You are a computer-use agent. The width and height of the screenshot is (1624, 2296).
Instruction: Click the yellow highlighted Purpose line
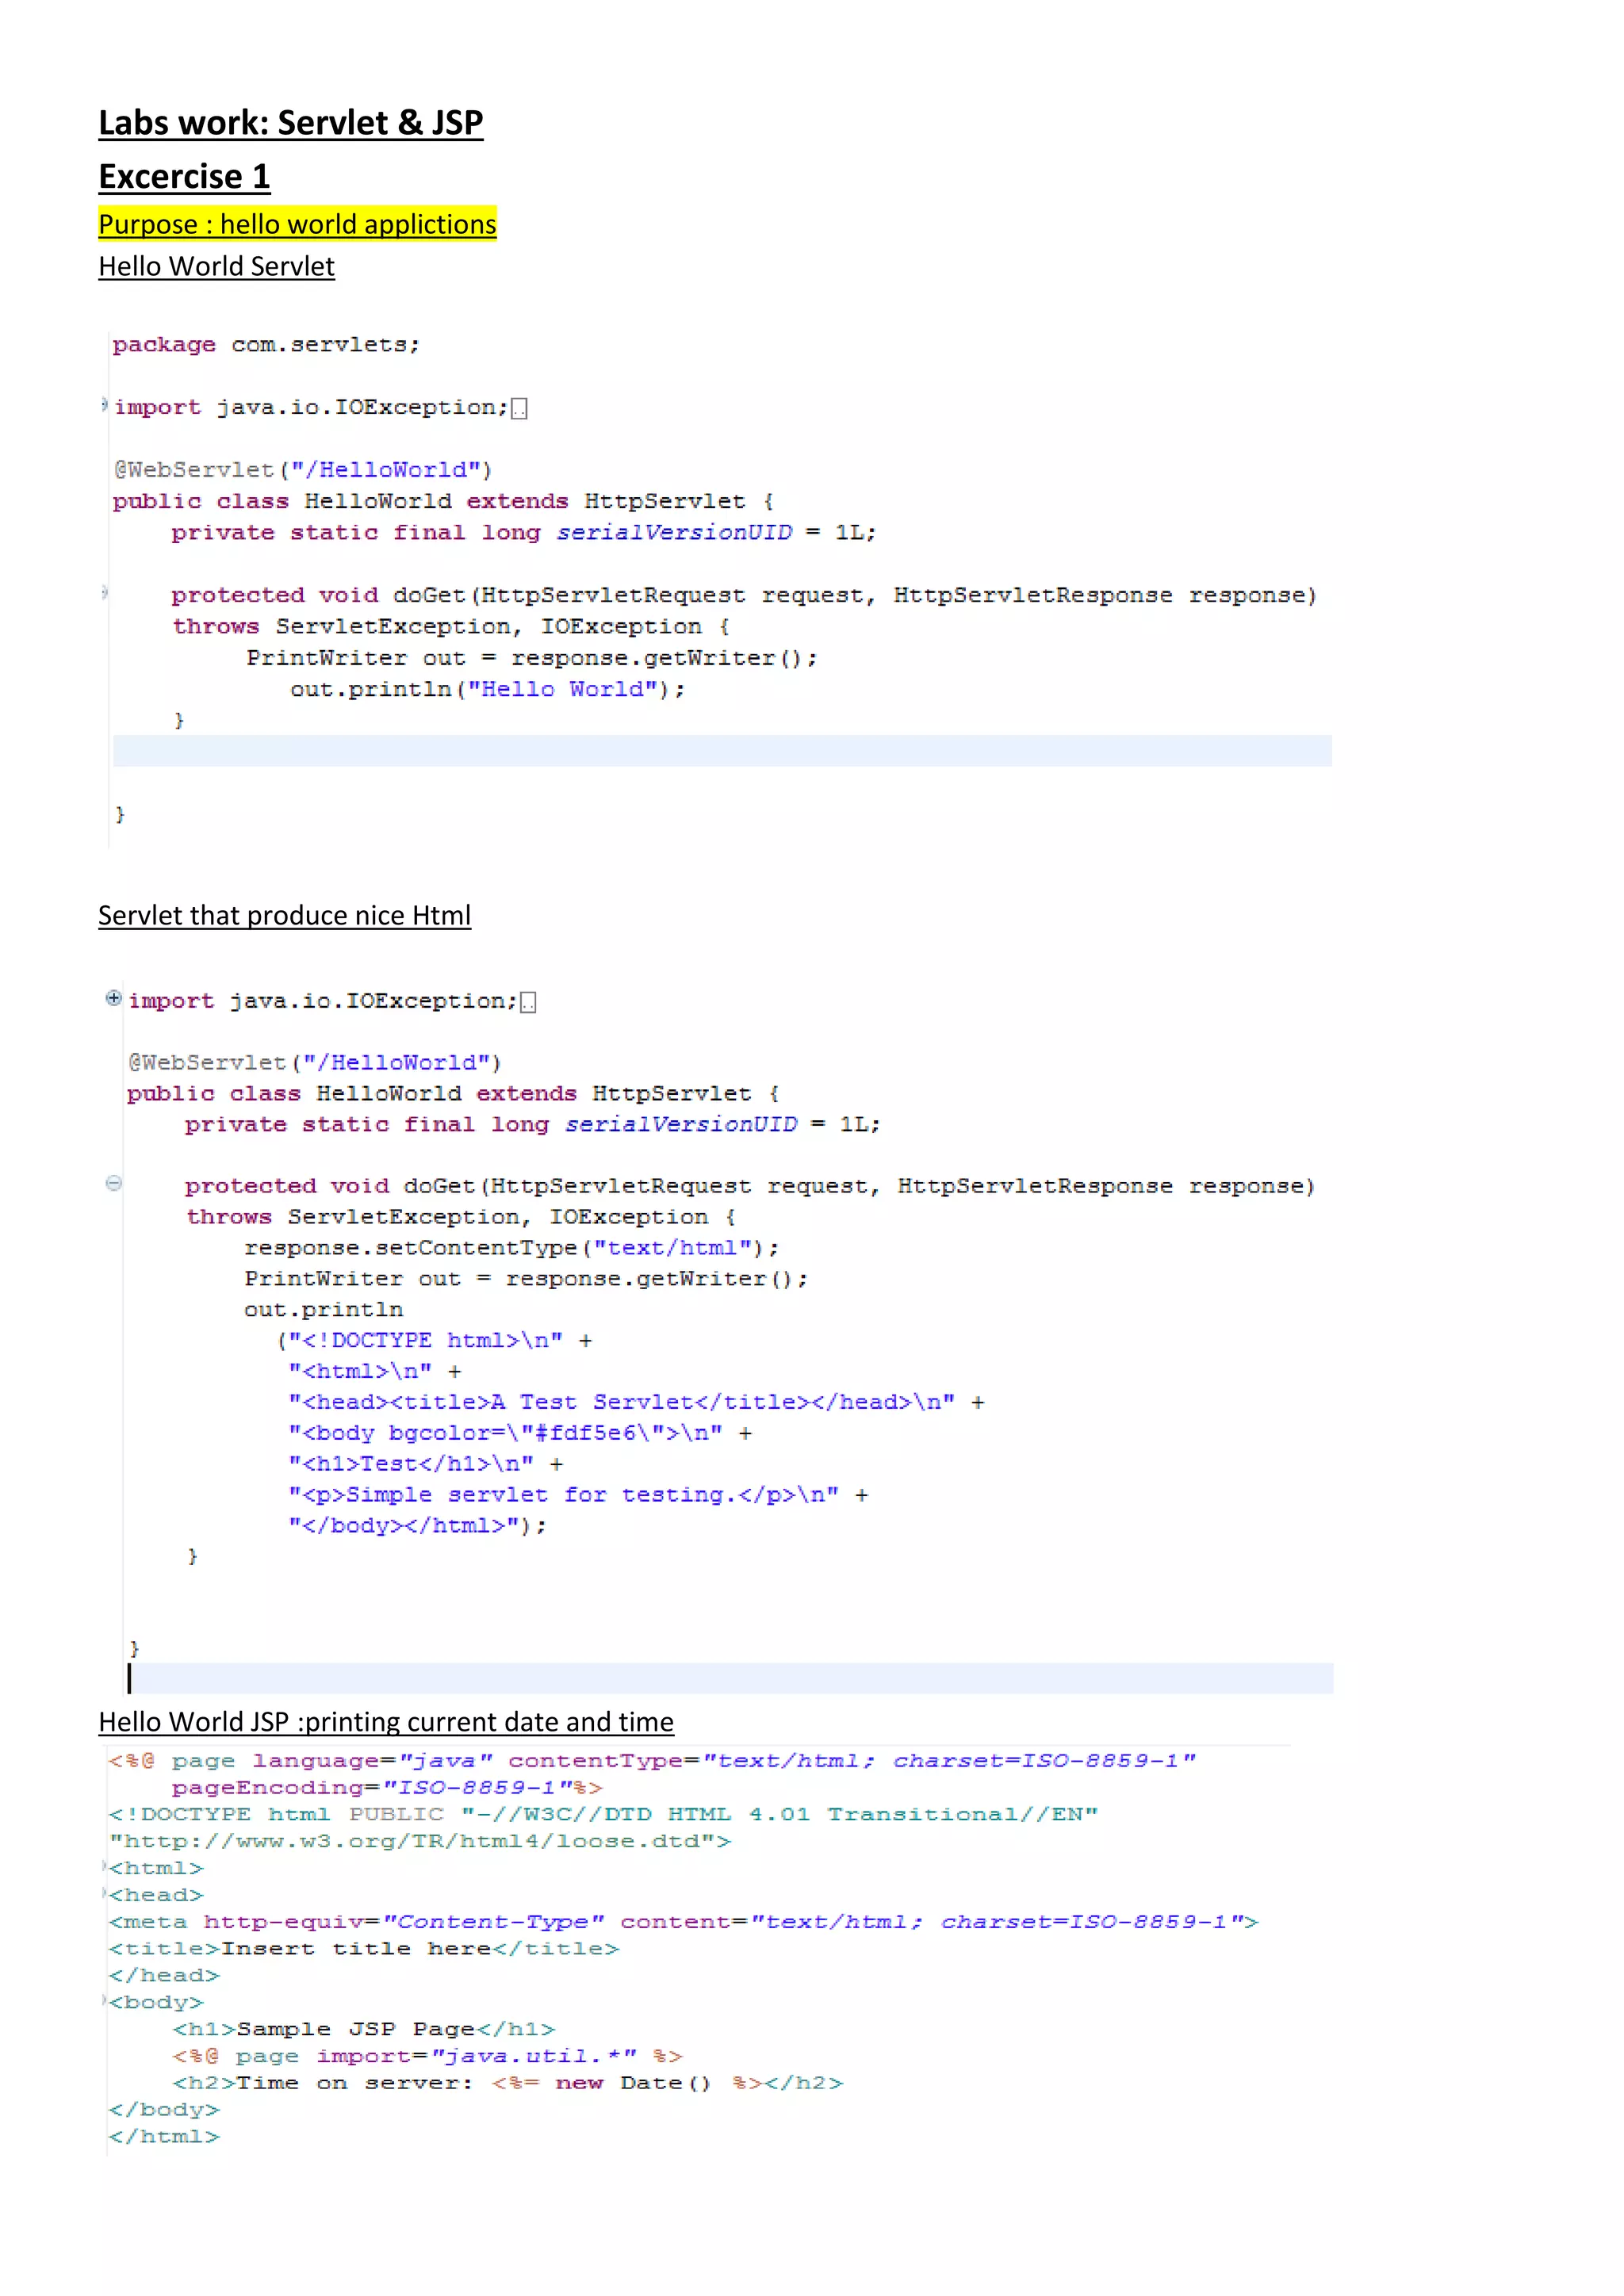tap(297, 224)
